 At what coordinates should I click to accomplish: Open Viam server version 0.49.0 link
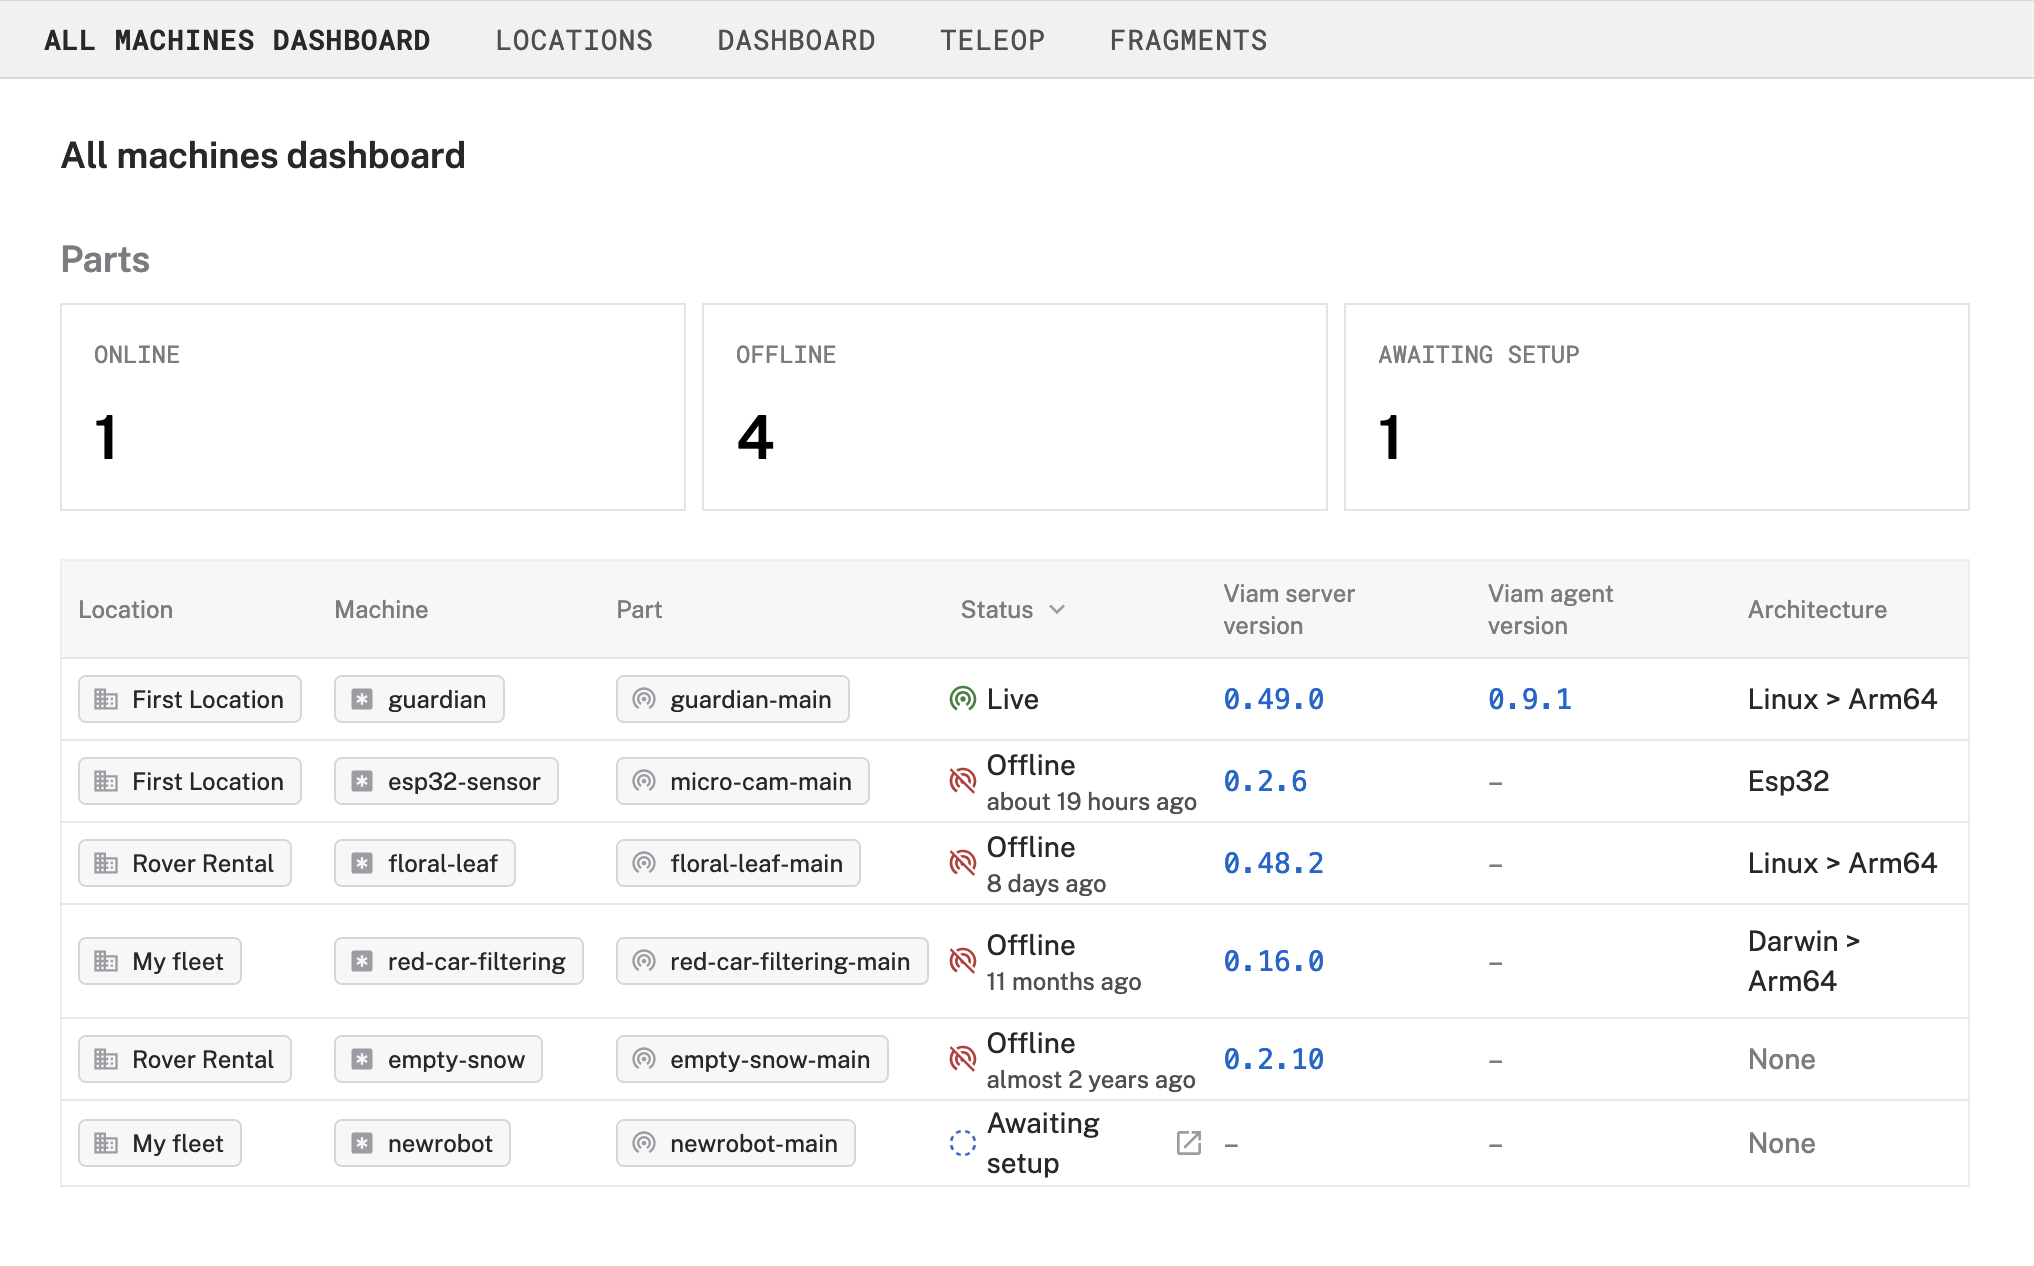point(1273,699)
